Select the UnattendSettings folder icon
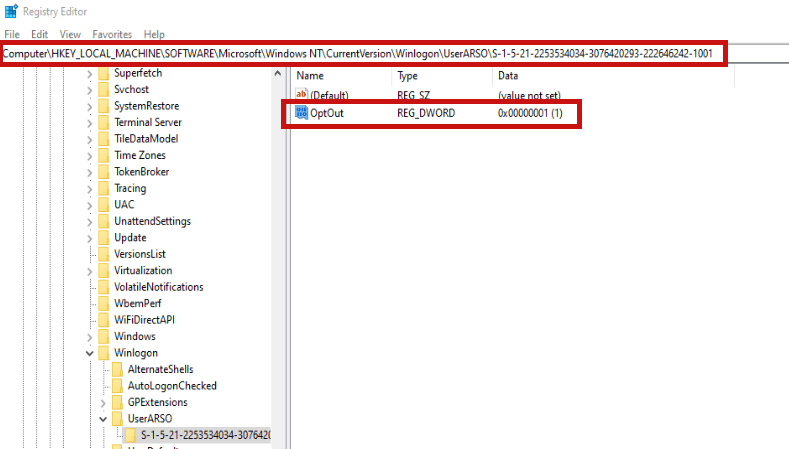This screenshot has height=449, width=789. pos(104,221)
